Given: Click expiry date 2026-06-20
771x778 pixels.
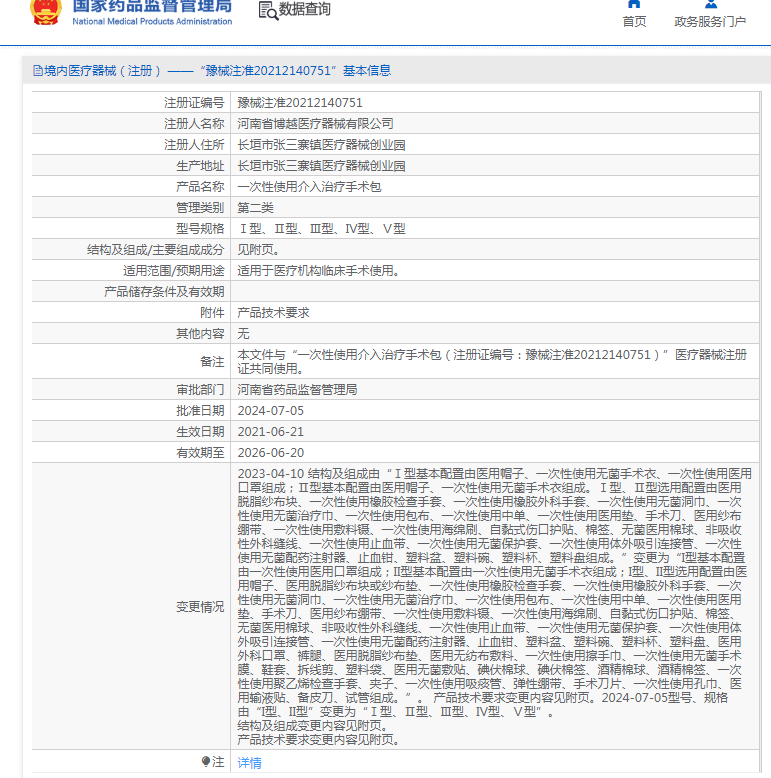Looking at the screenshot, I should 270,453.
